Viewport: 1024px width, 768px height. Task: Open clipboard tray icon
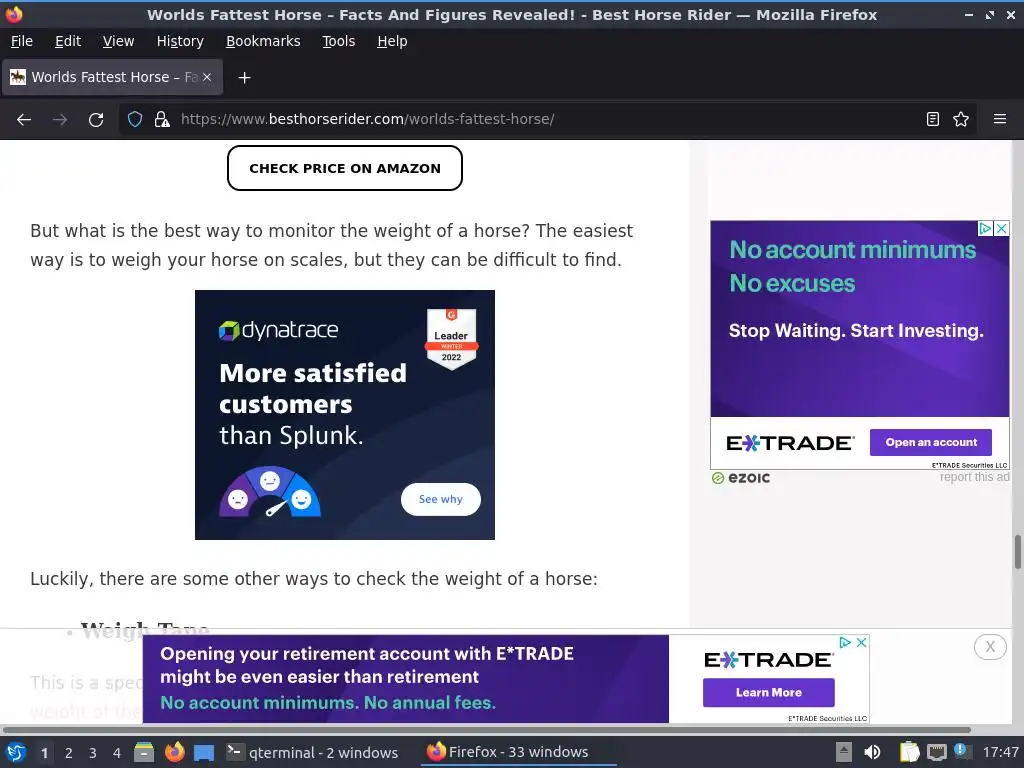909,752
